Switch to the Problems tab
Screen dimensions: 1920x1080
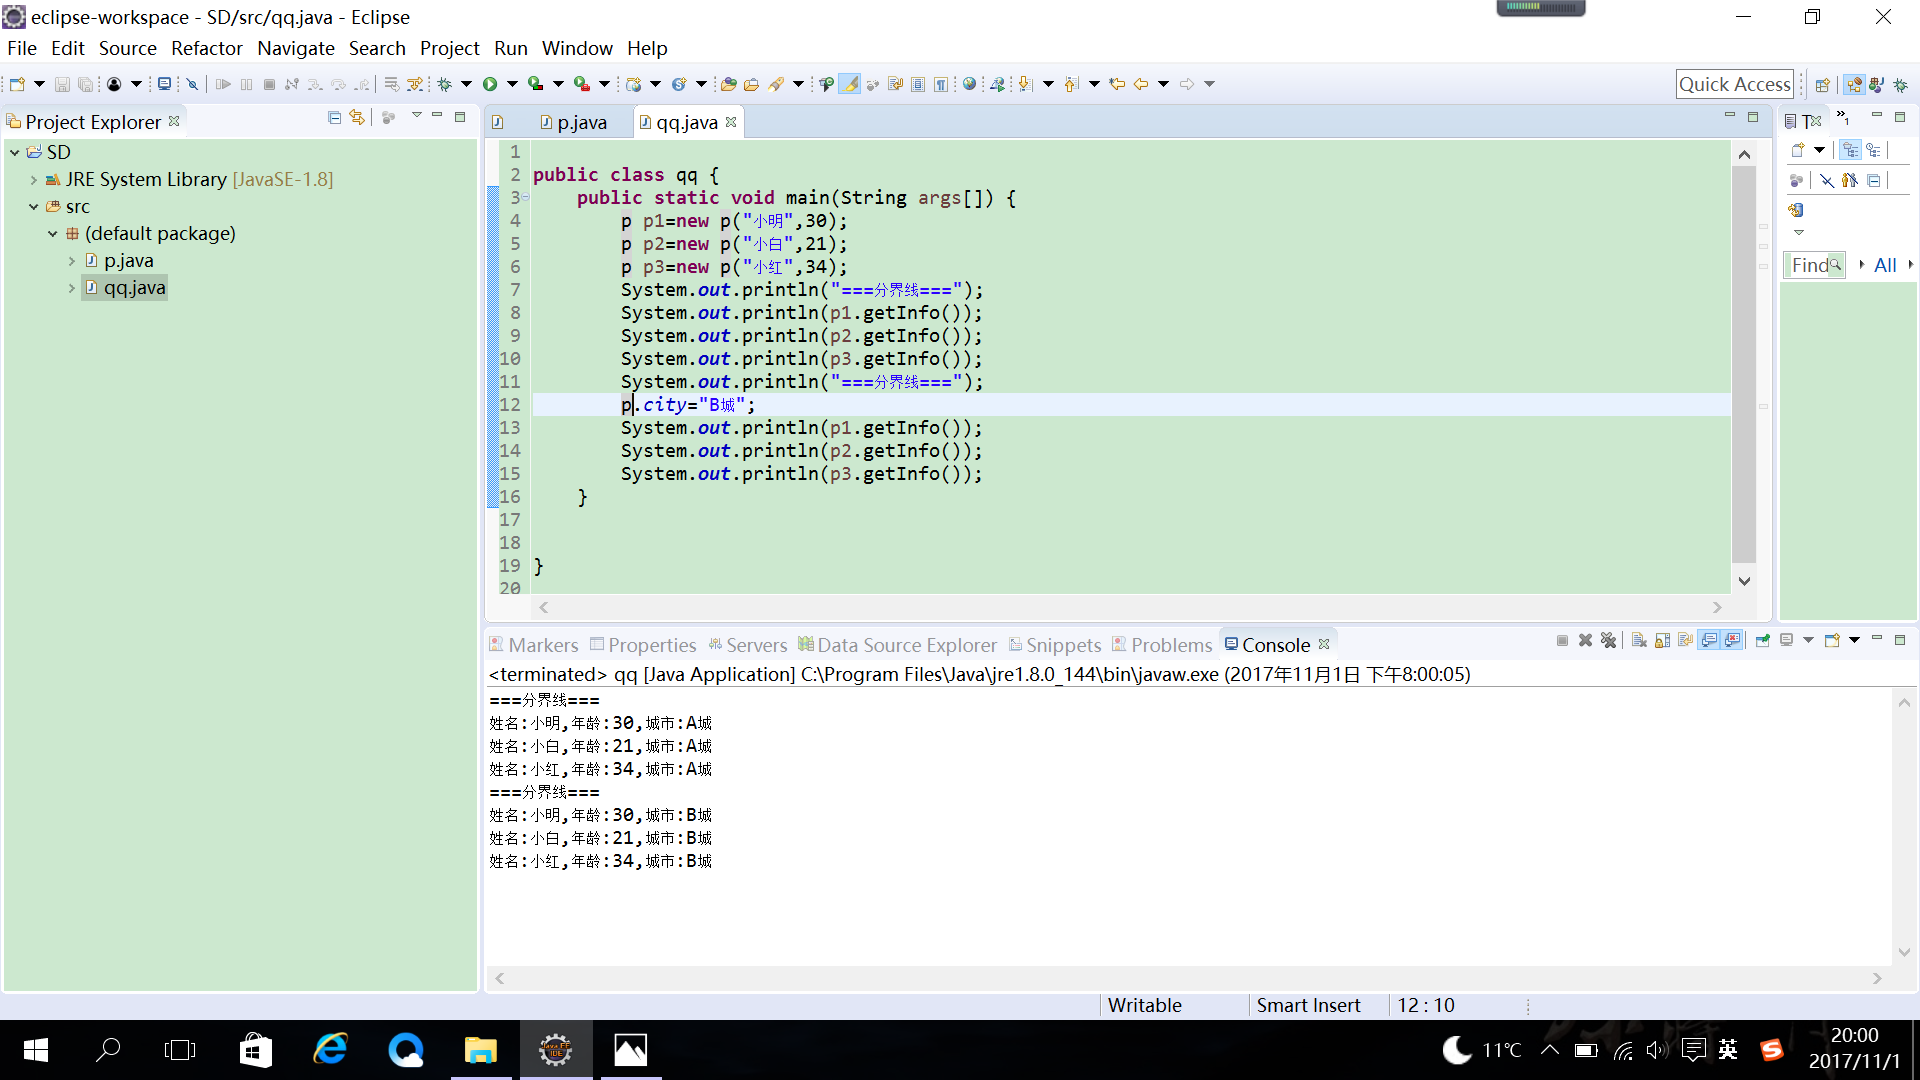tap(1162, 645)
